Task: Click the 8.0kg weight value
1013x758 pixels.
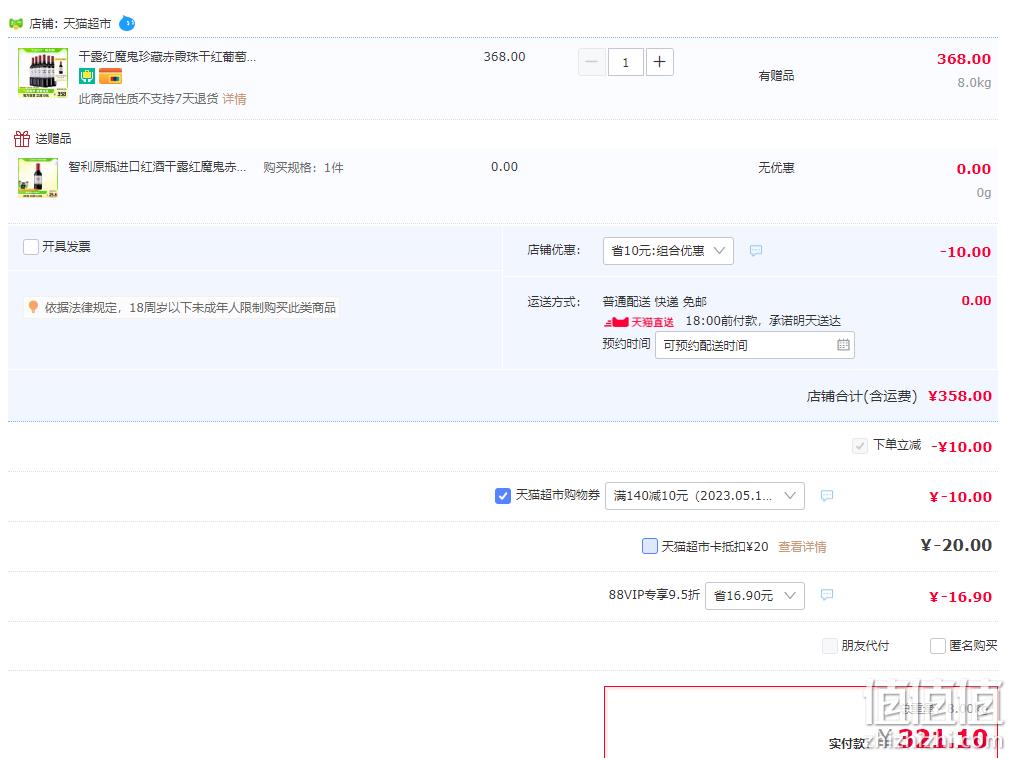Action: [974, 83]
